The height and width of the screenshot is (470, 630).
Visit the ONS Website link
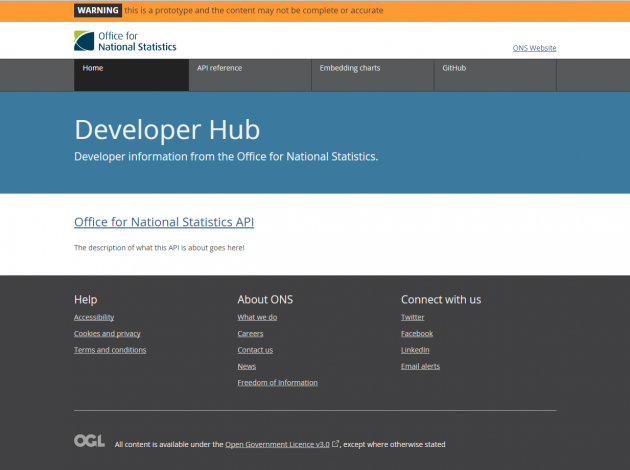534,48
